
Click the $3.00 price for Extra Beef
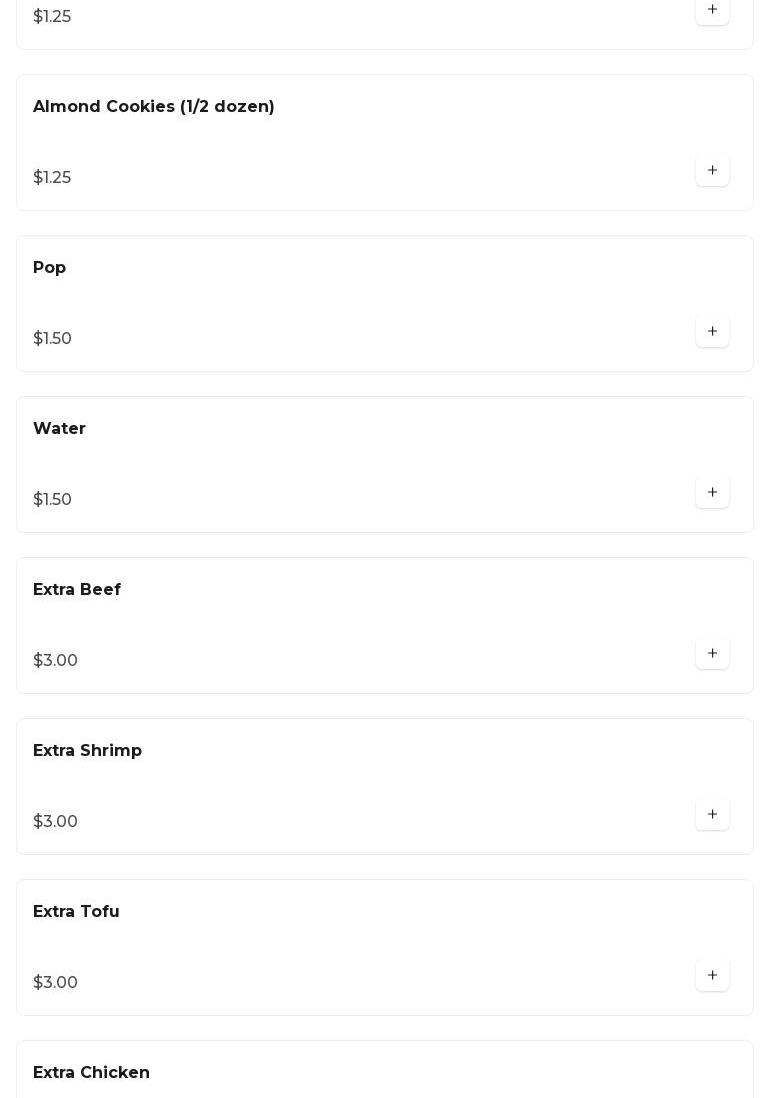point(56,661)
